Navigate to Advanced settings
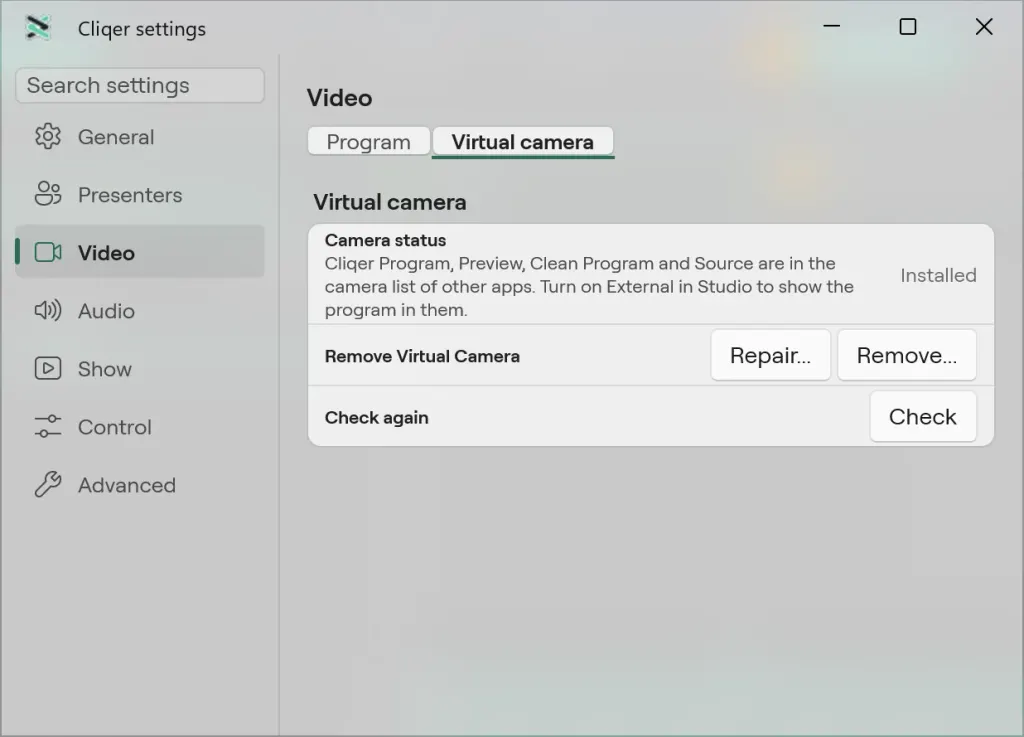This screenshot has width=1024, height=737. point(140,485)
